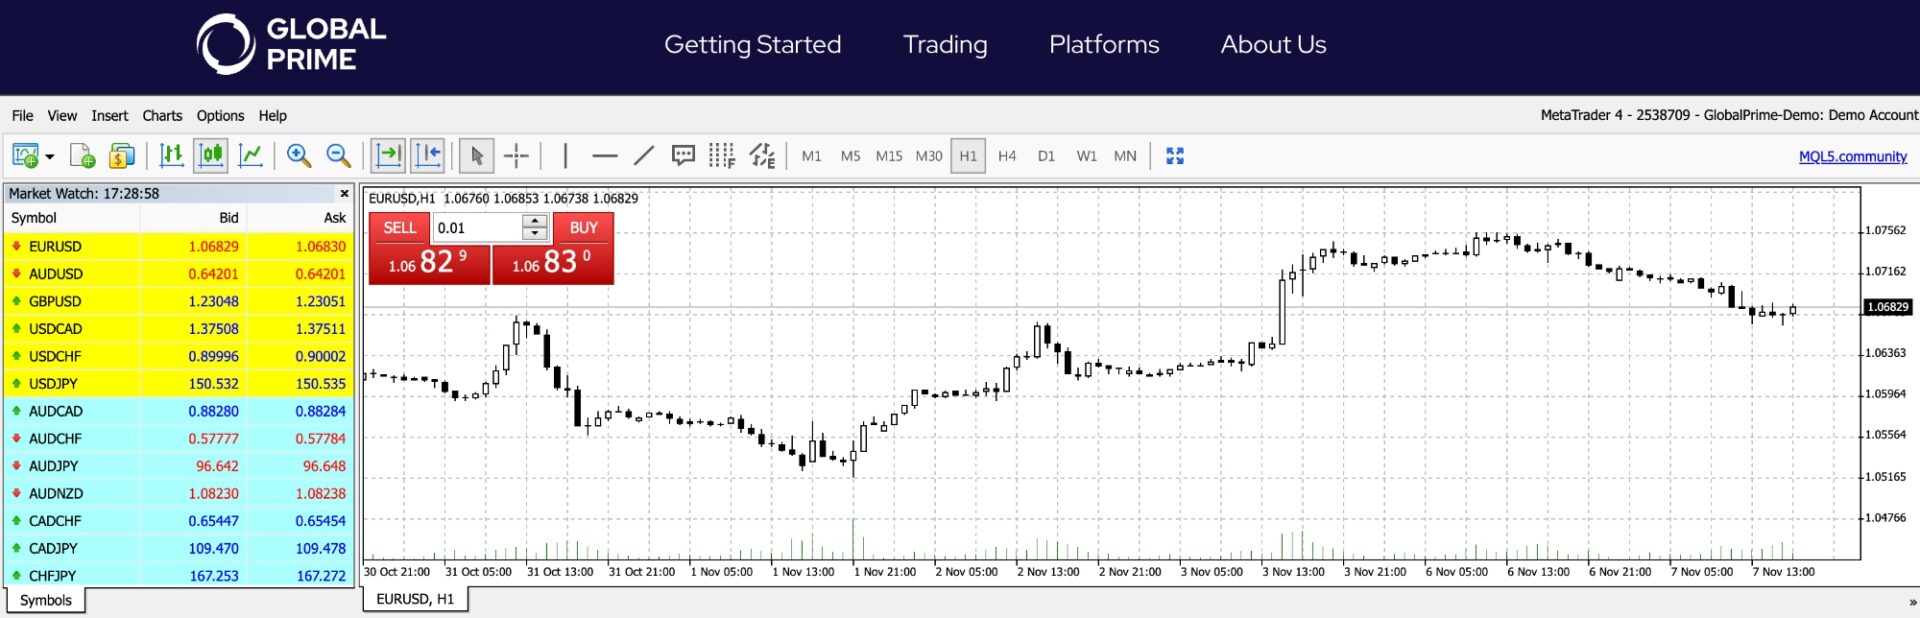The width and height of the screenshot is (1920, 618).
Task: Select the EURUSD row in Market Watch
Action: click(178, 246)
